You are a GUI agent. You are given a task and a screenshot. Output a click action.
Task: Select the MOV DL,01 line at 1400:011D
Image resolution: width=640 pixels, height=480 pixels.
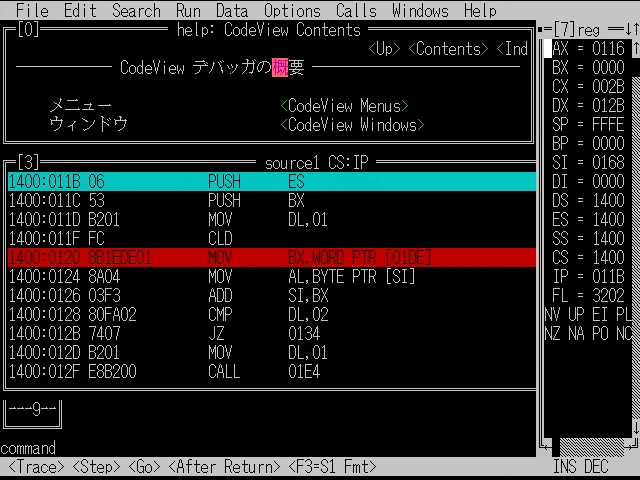tap(272, 219)
